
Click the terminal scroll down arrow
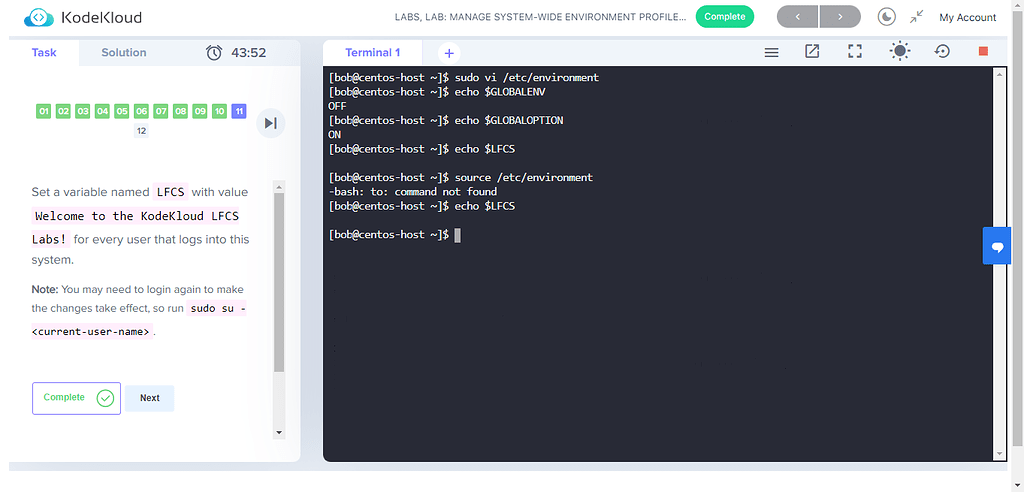tap(999, 453)
